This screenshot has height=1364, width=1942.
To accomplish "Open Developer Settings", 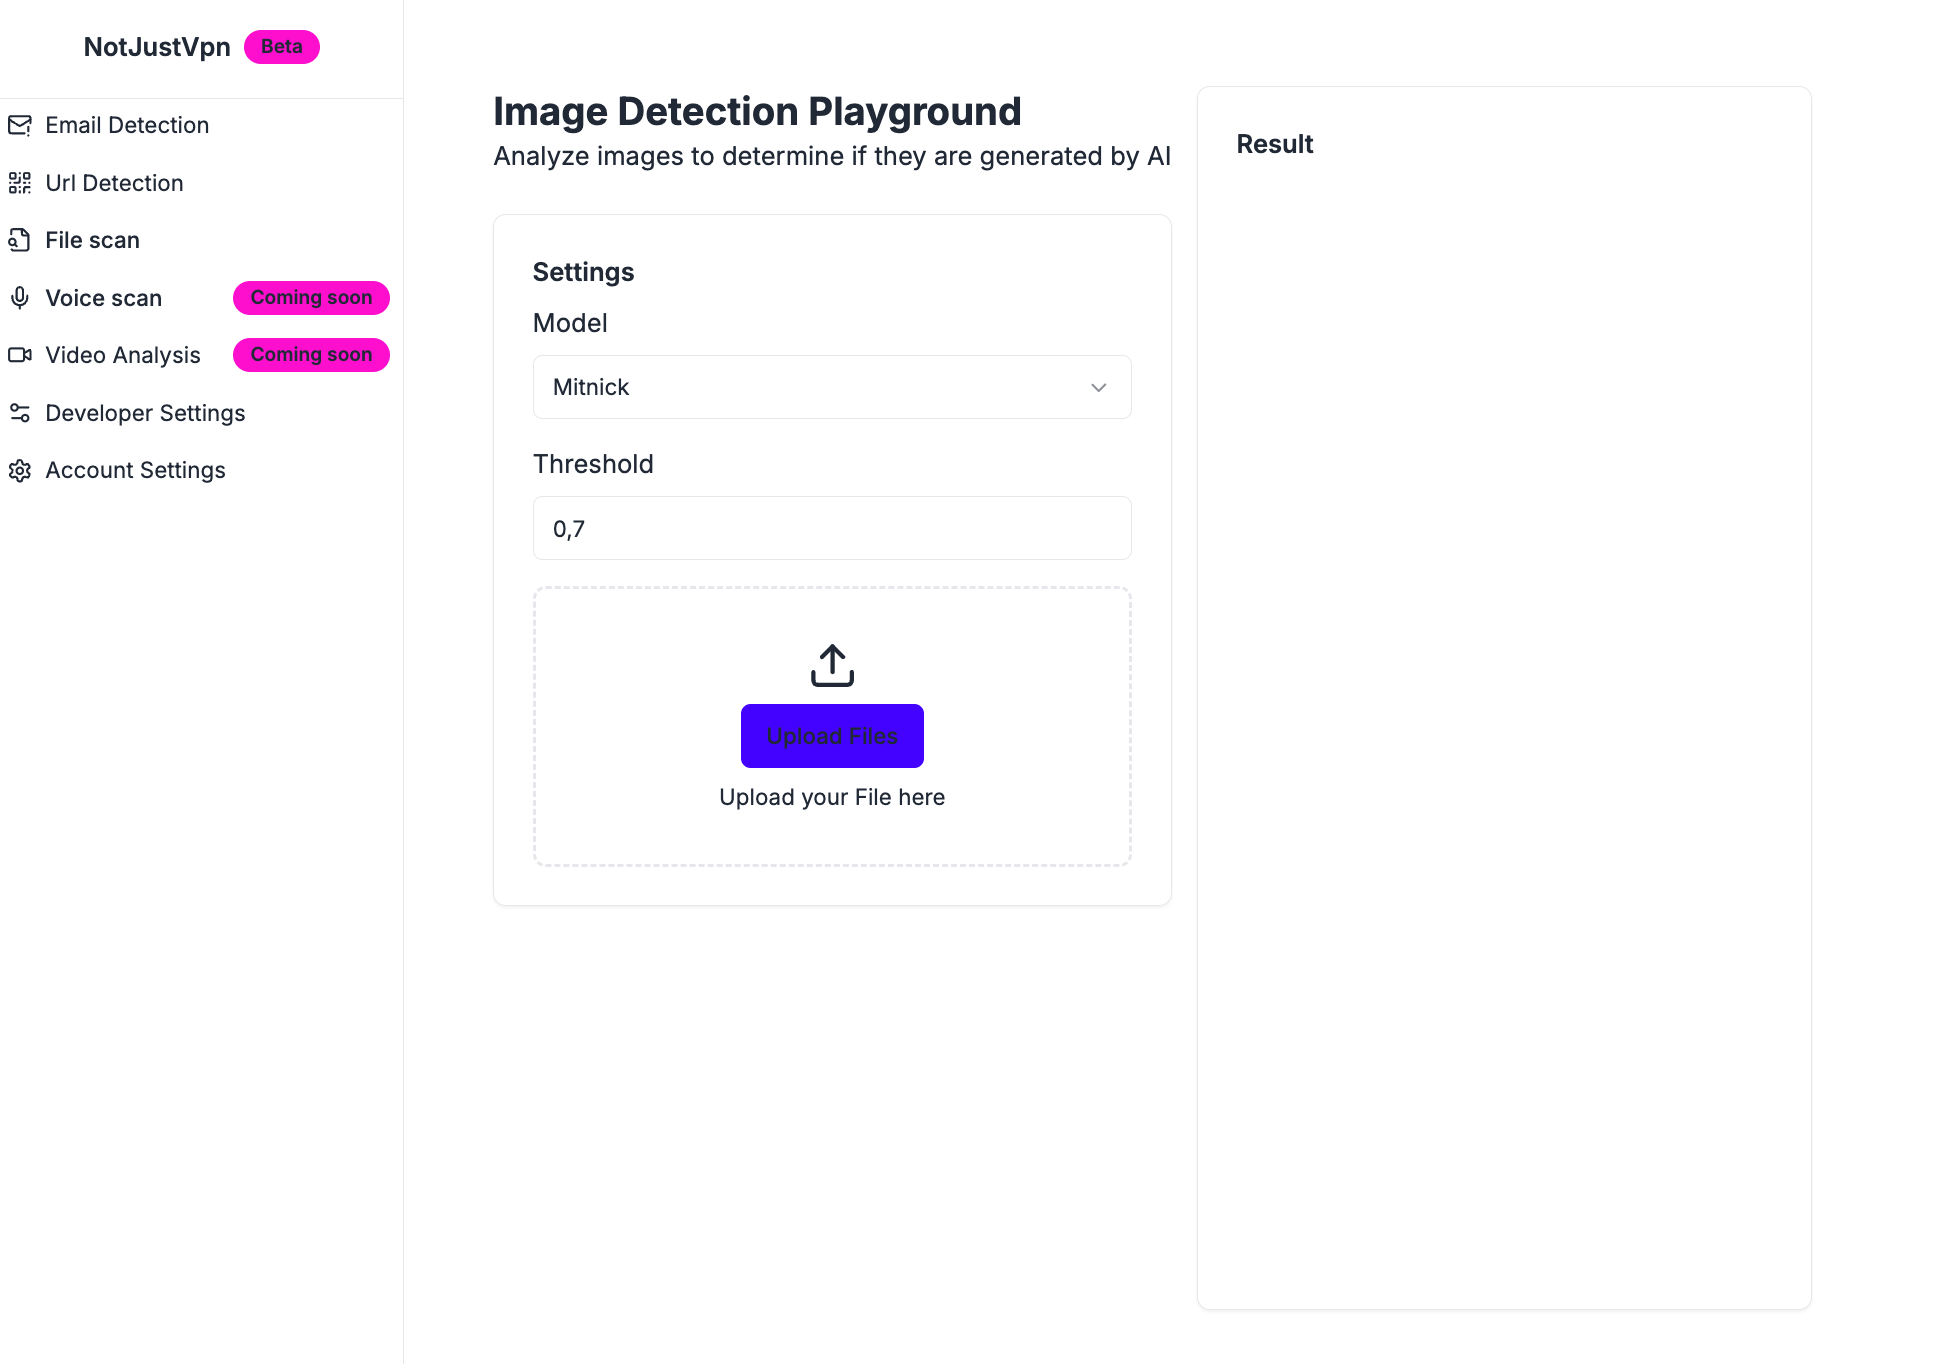I will pos(145,413).
